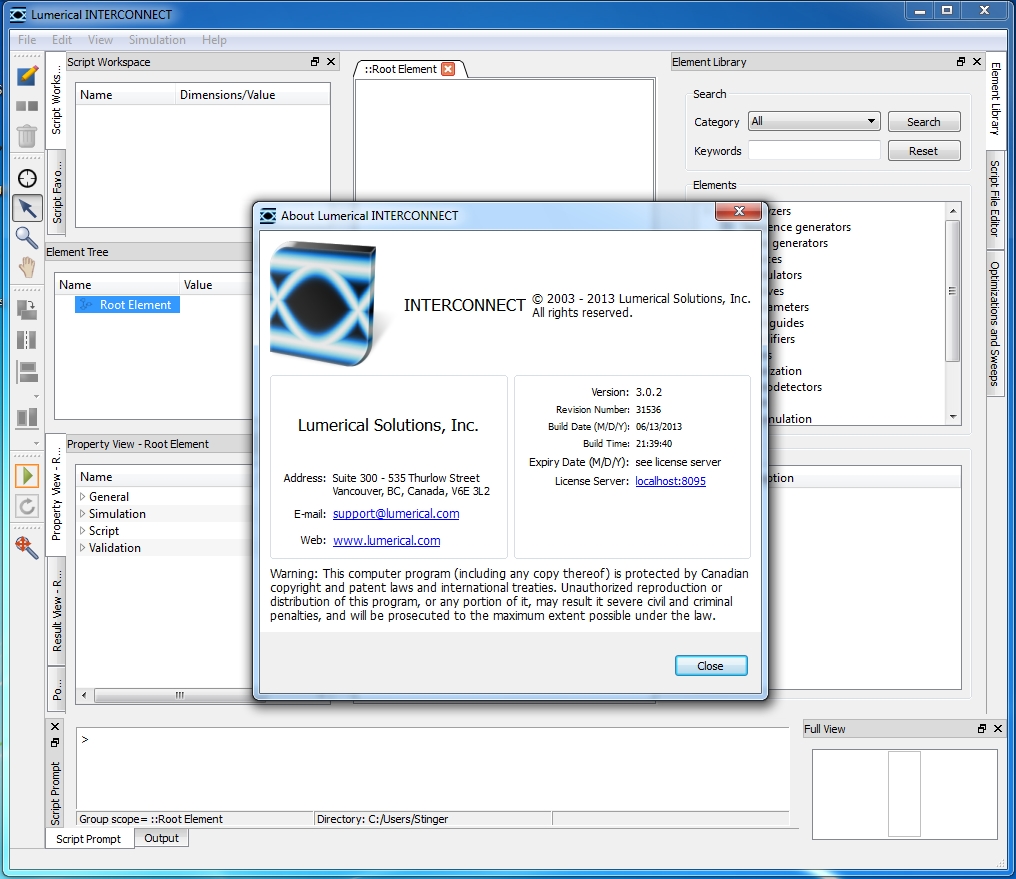
Task: Click the align bottom distribute icon
Action: [x=27, y=417]
